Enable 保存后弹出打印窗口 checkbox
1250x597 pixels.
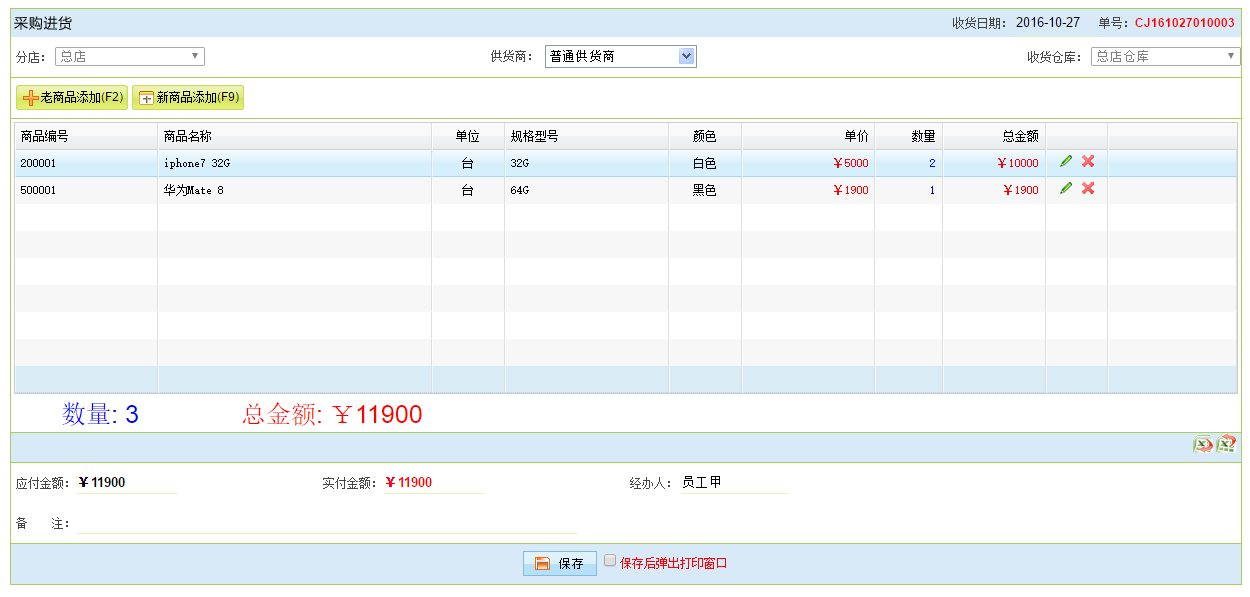click(610, 561)
